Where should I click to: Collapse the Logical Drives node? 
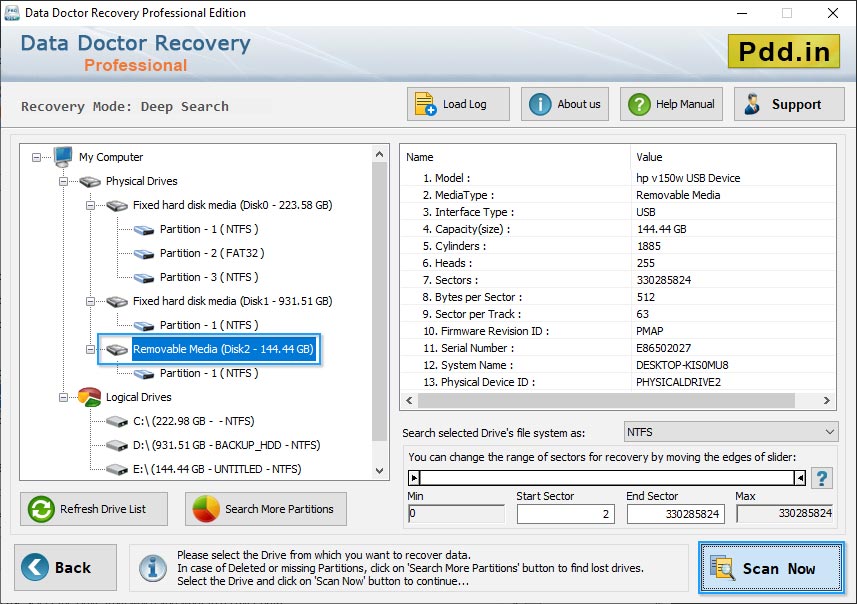[x=63, y=397]
